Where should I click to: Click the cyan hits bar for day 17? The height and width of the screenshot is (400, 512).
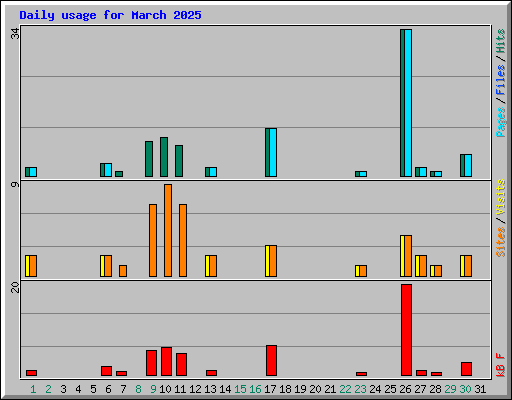point(273,152)
